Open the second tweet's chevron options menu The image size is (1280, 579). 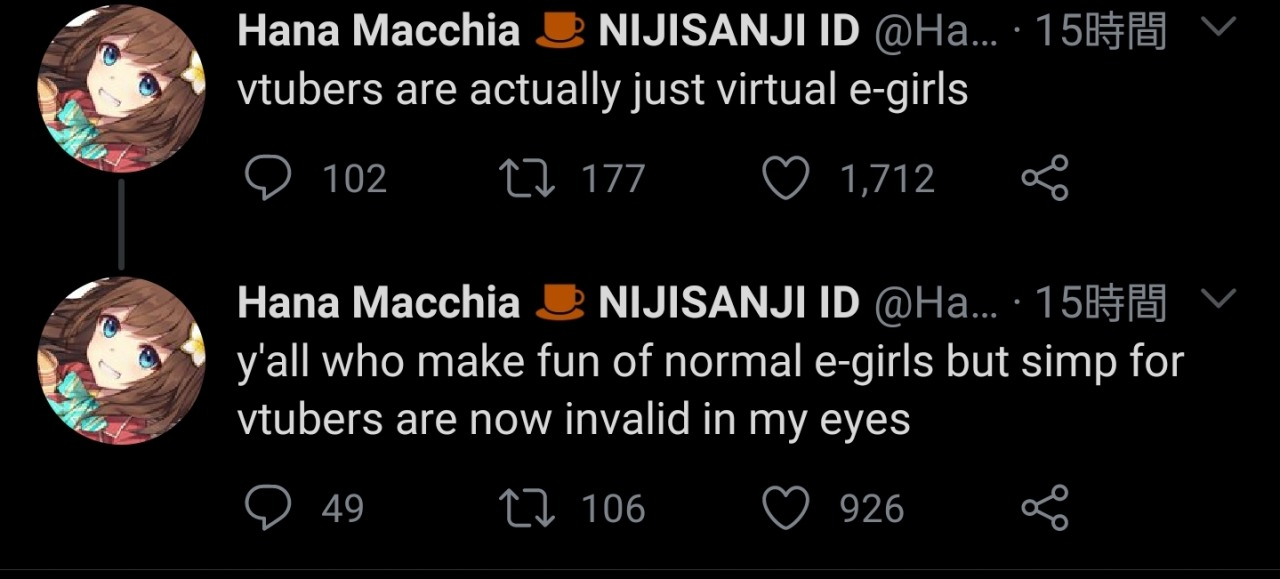[x=1218, y=298]
